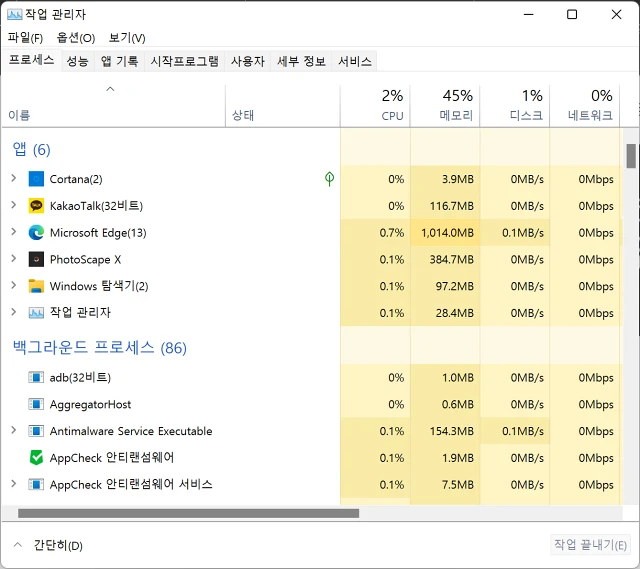Click the KakaoTalk yellow icon
Screen dimensions: 640x569
(36, 205)
